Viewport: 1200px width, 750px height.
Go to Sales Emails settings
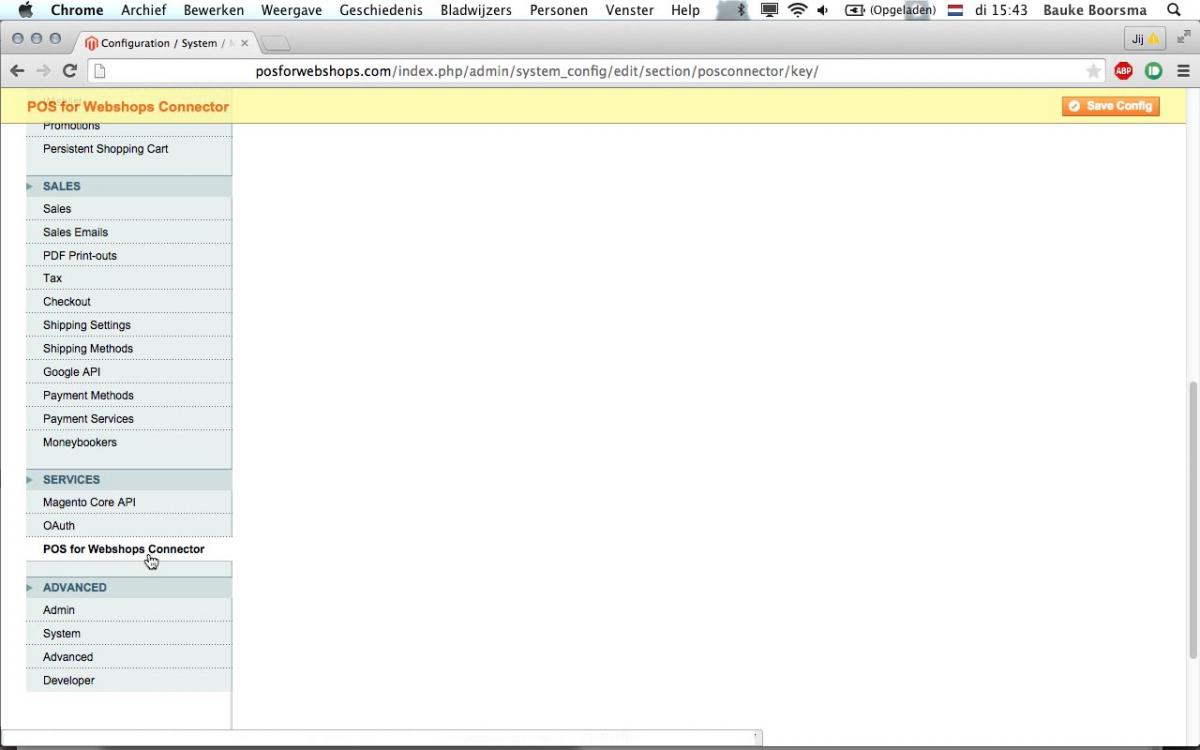pyautogui.click(x=76, y=232)
